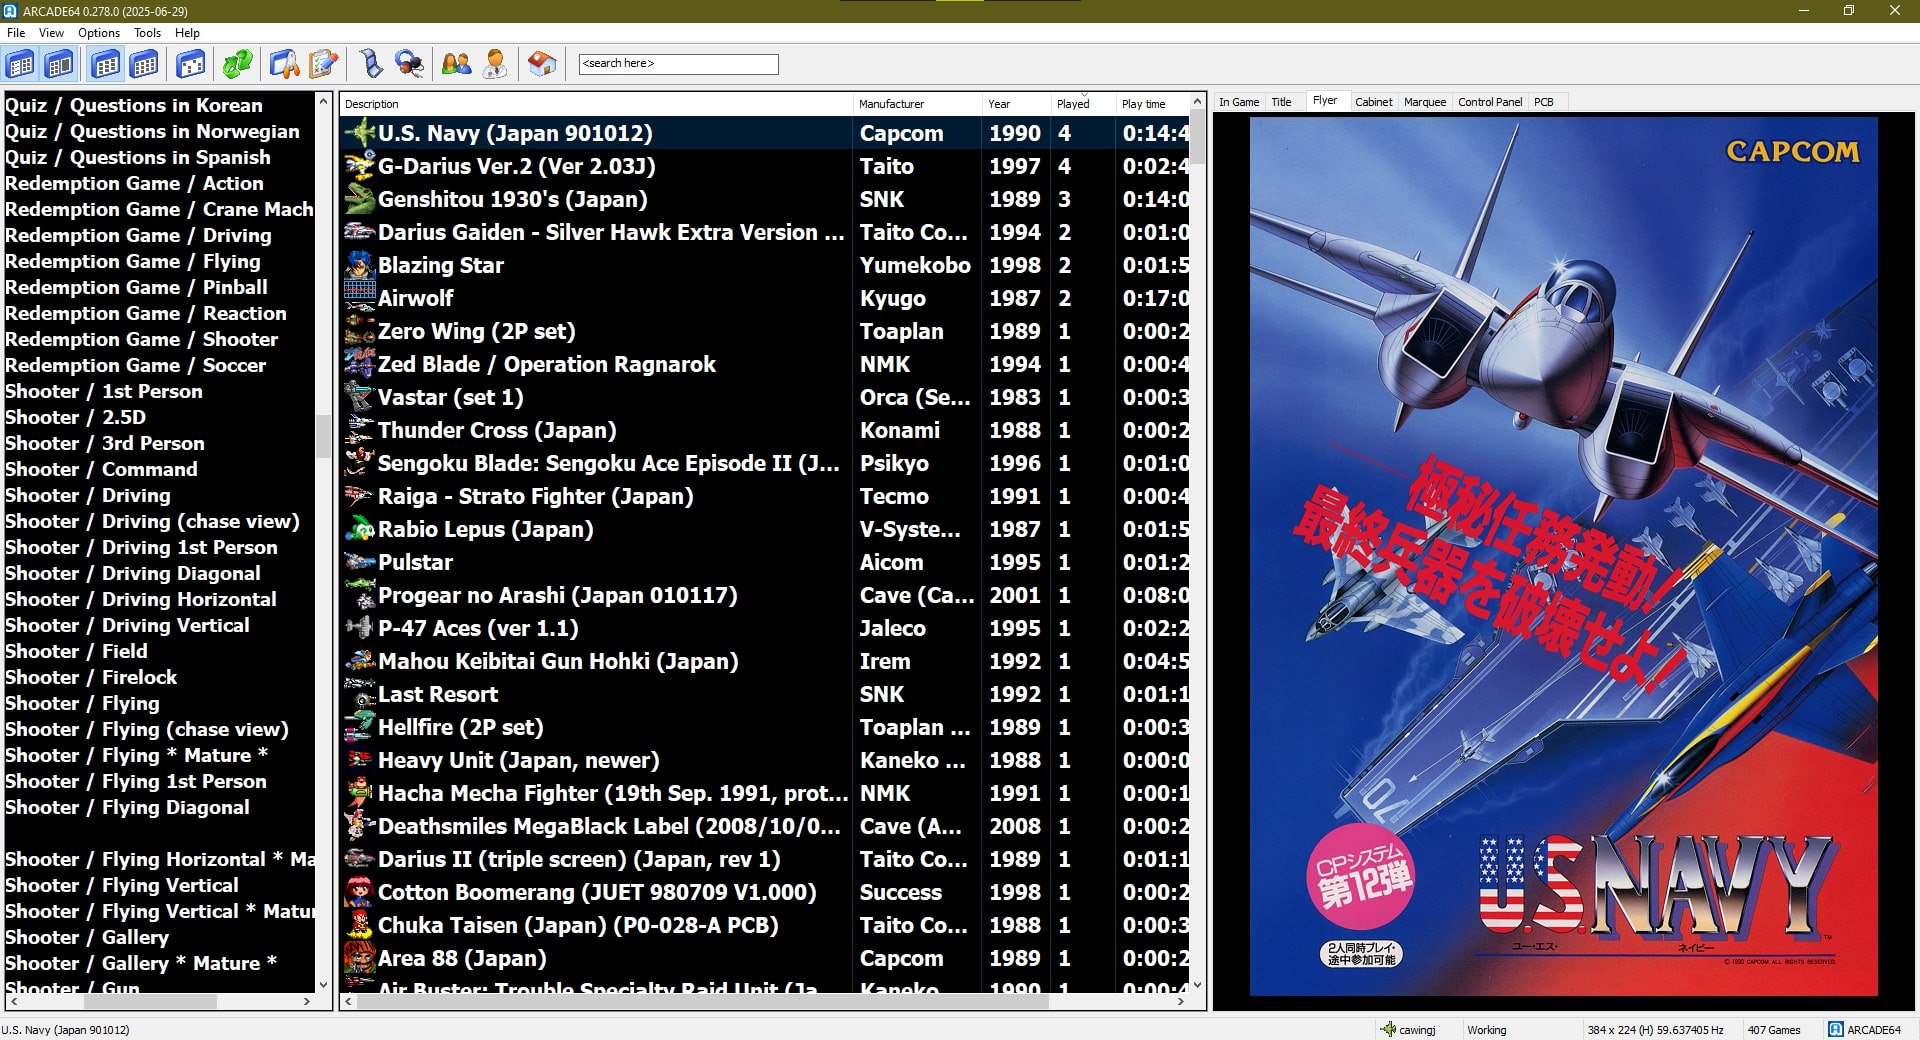The image size is (1920, 1040).
Task: Click the U.S. Navy flyer image
Action: [x=1563, y=556]
